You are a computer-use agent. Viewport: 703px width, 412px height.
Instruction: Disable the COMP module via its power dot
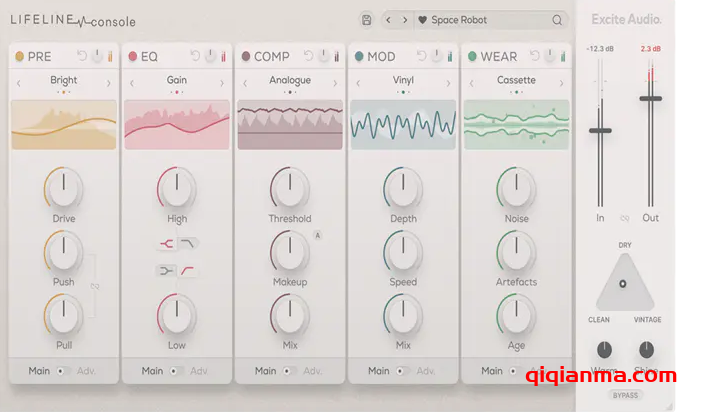246,57
